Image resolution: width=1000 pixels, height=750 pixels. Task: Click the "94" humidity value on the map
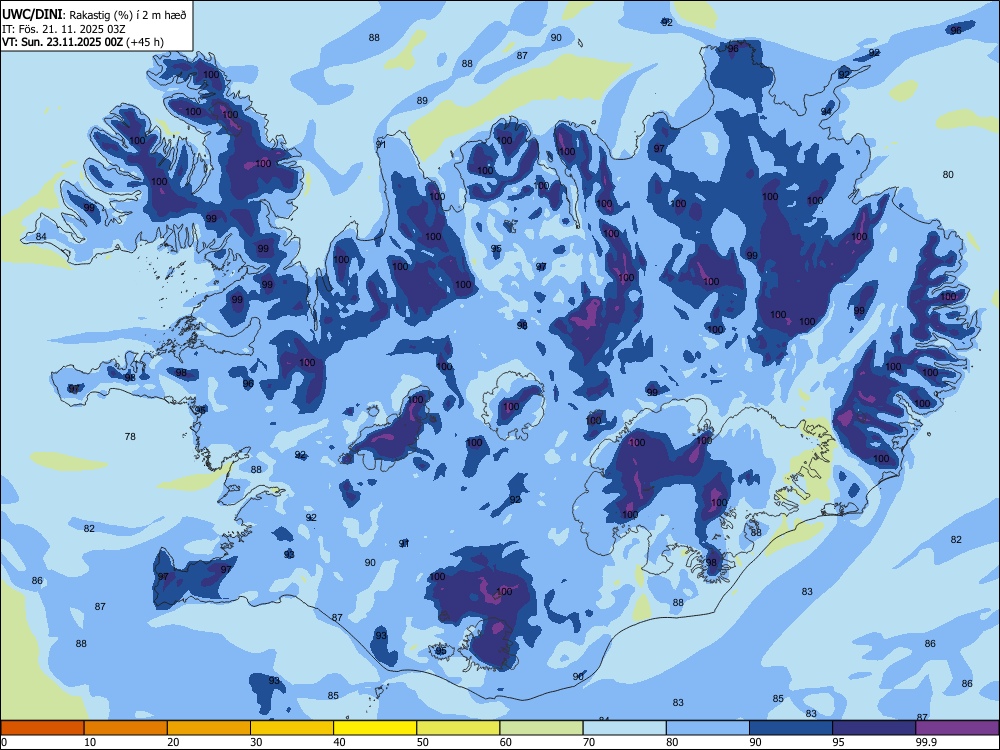[x=826, y=112]
